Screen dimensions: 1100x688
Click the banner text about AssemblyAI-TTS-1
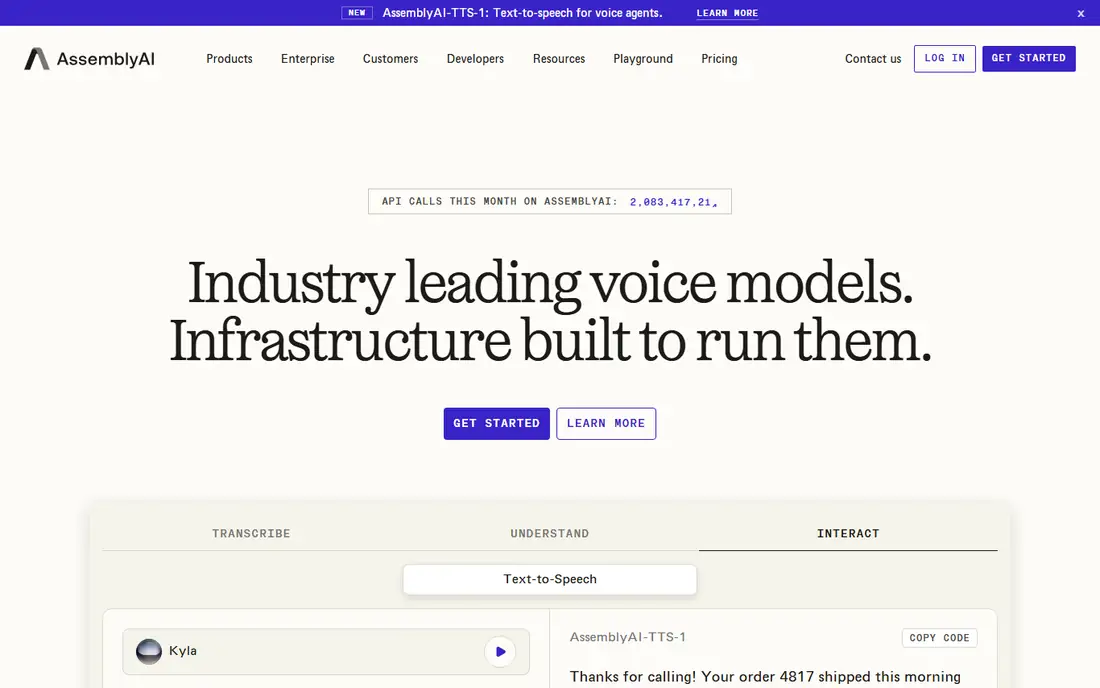(523, 13)
